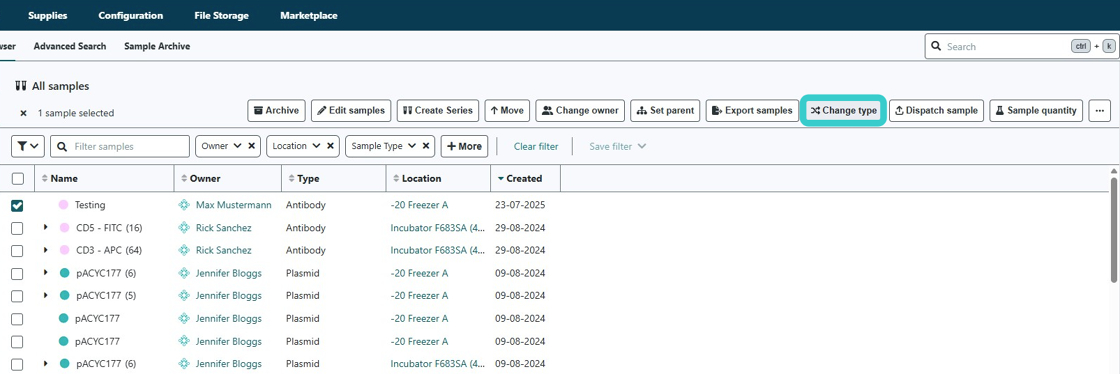Open owner Max Mustermann

pyautogui.click(x=234, y=205)
